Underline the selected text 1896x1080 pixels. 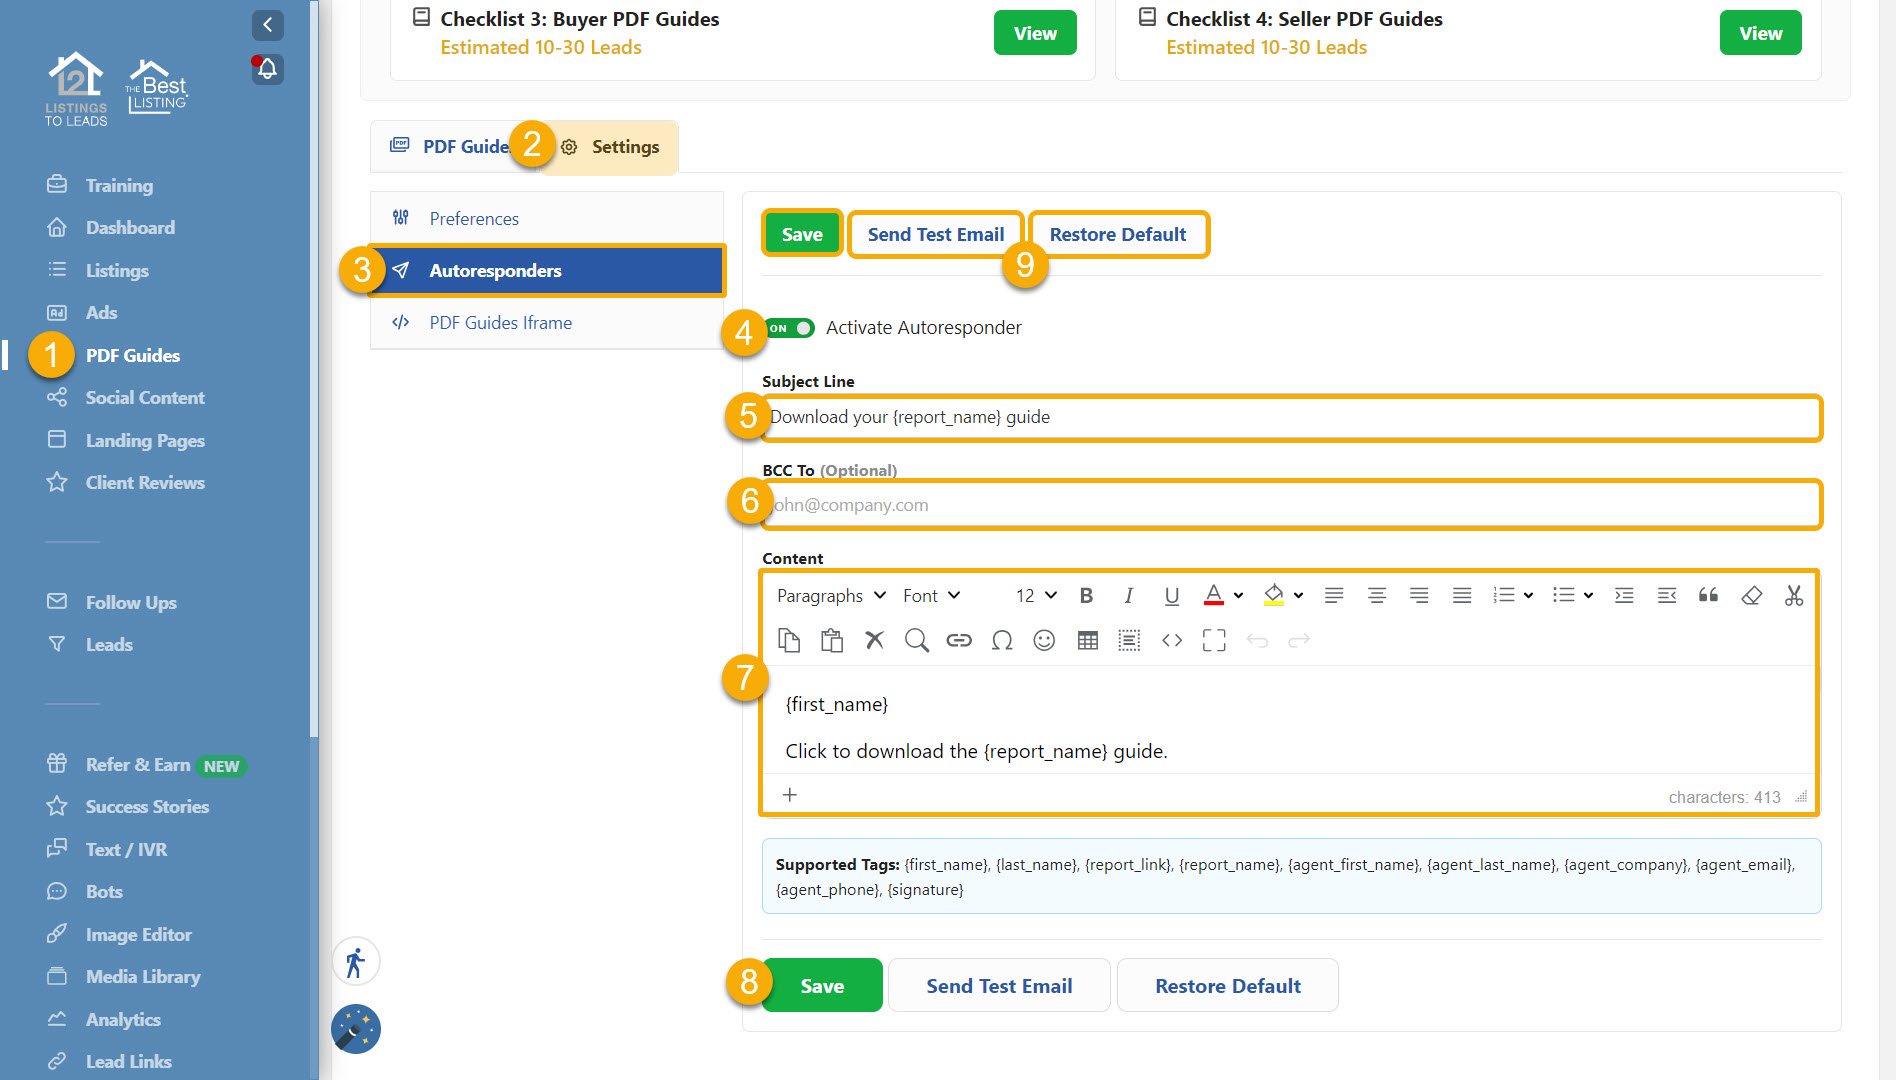(1171, 595)
